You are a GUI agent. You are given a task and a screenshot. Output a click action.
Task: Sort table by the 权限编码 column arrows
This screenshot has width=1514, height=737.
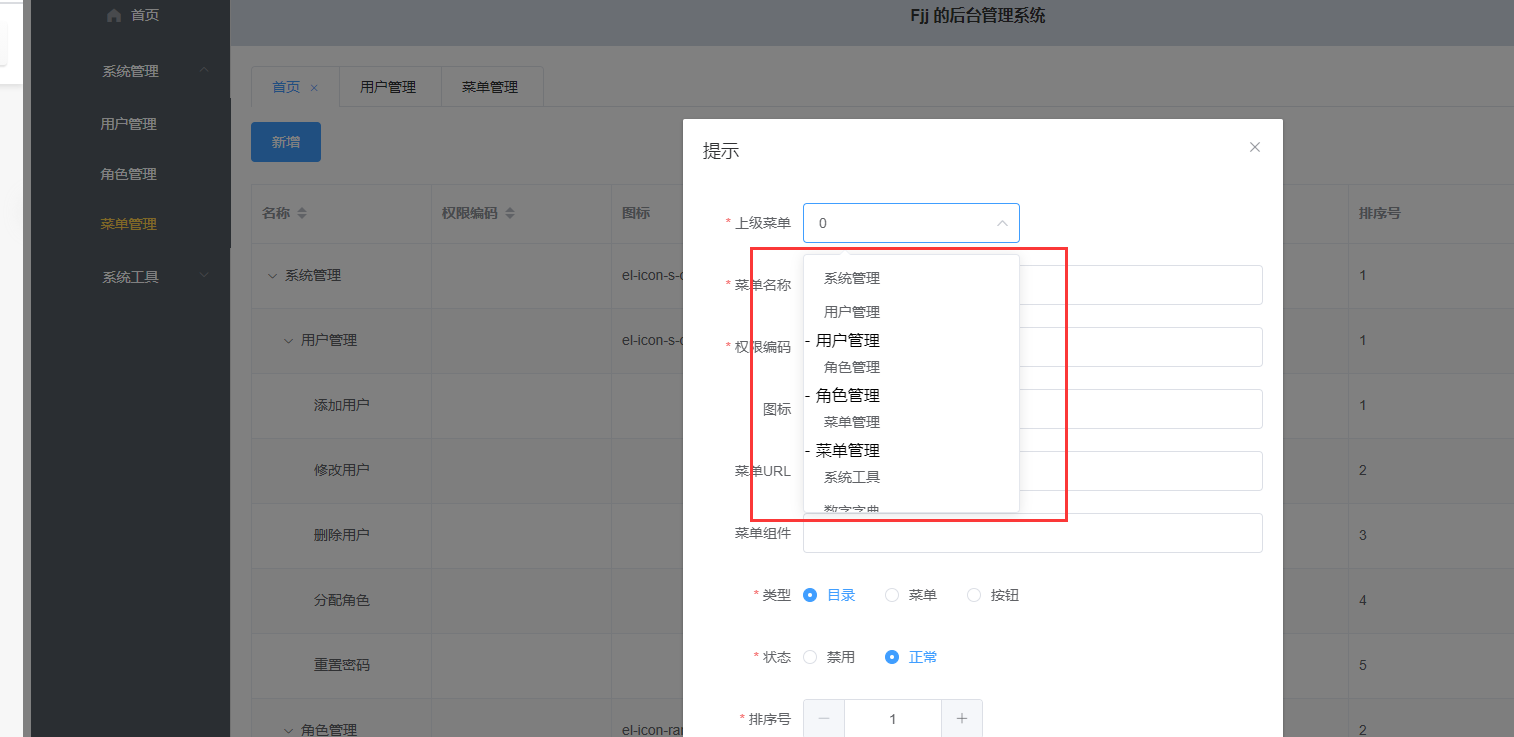510,212
